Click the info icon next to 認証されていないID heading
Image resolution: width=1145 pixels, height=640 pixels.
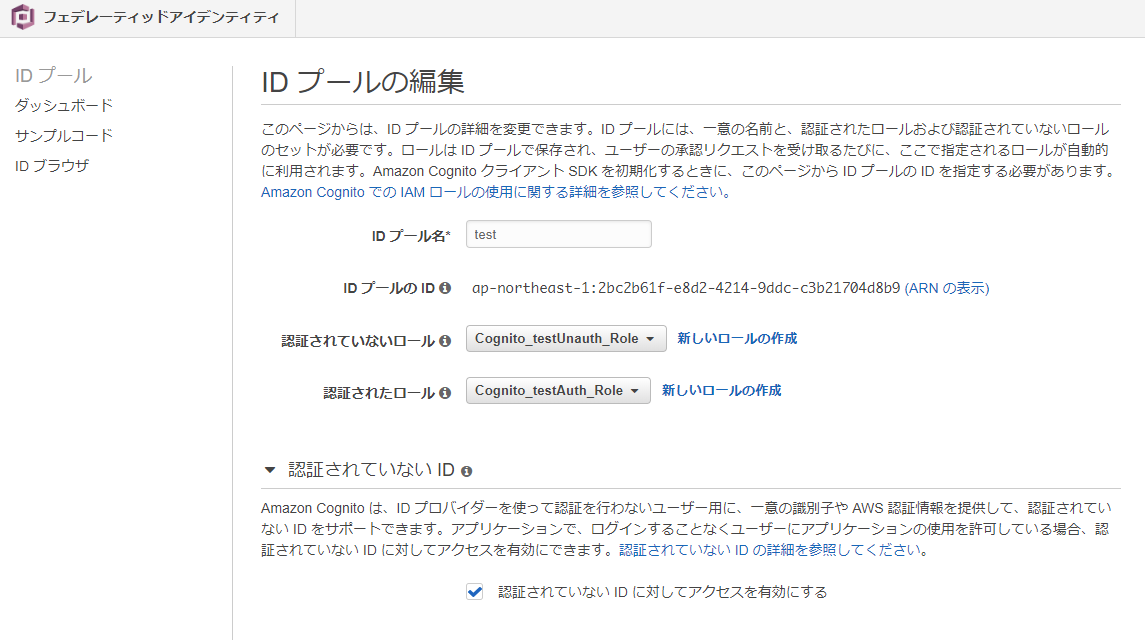[x=467, y=471]
